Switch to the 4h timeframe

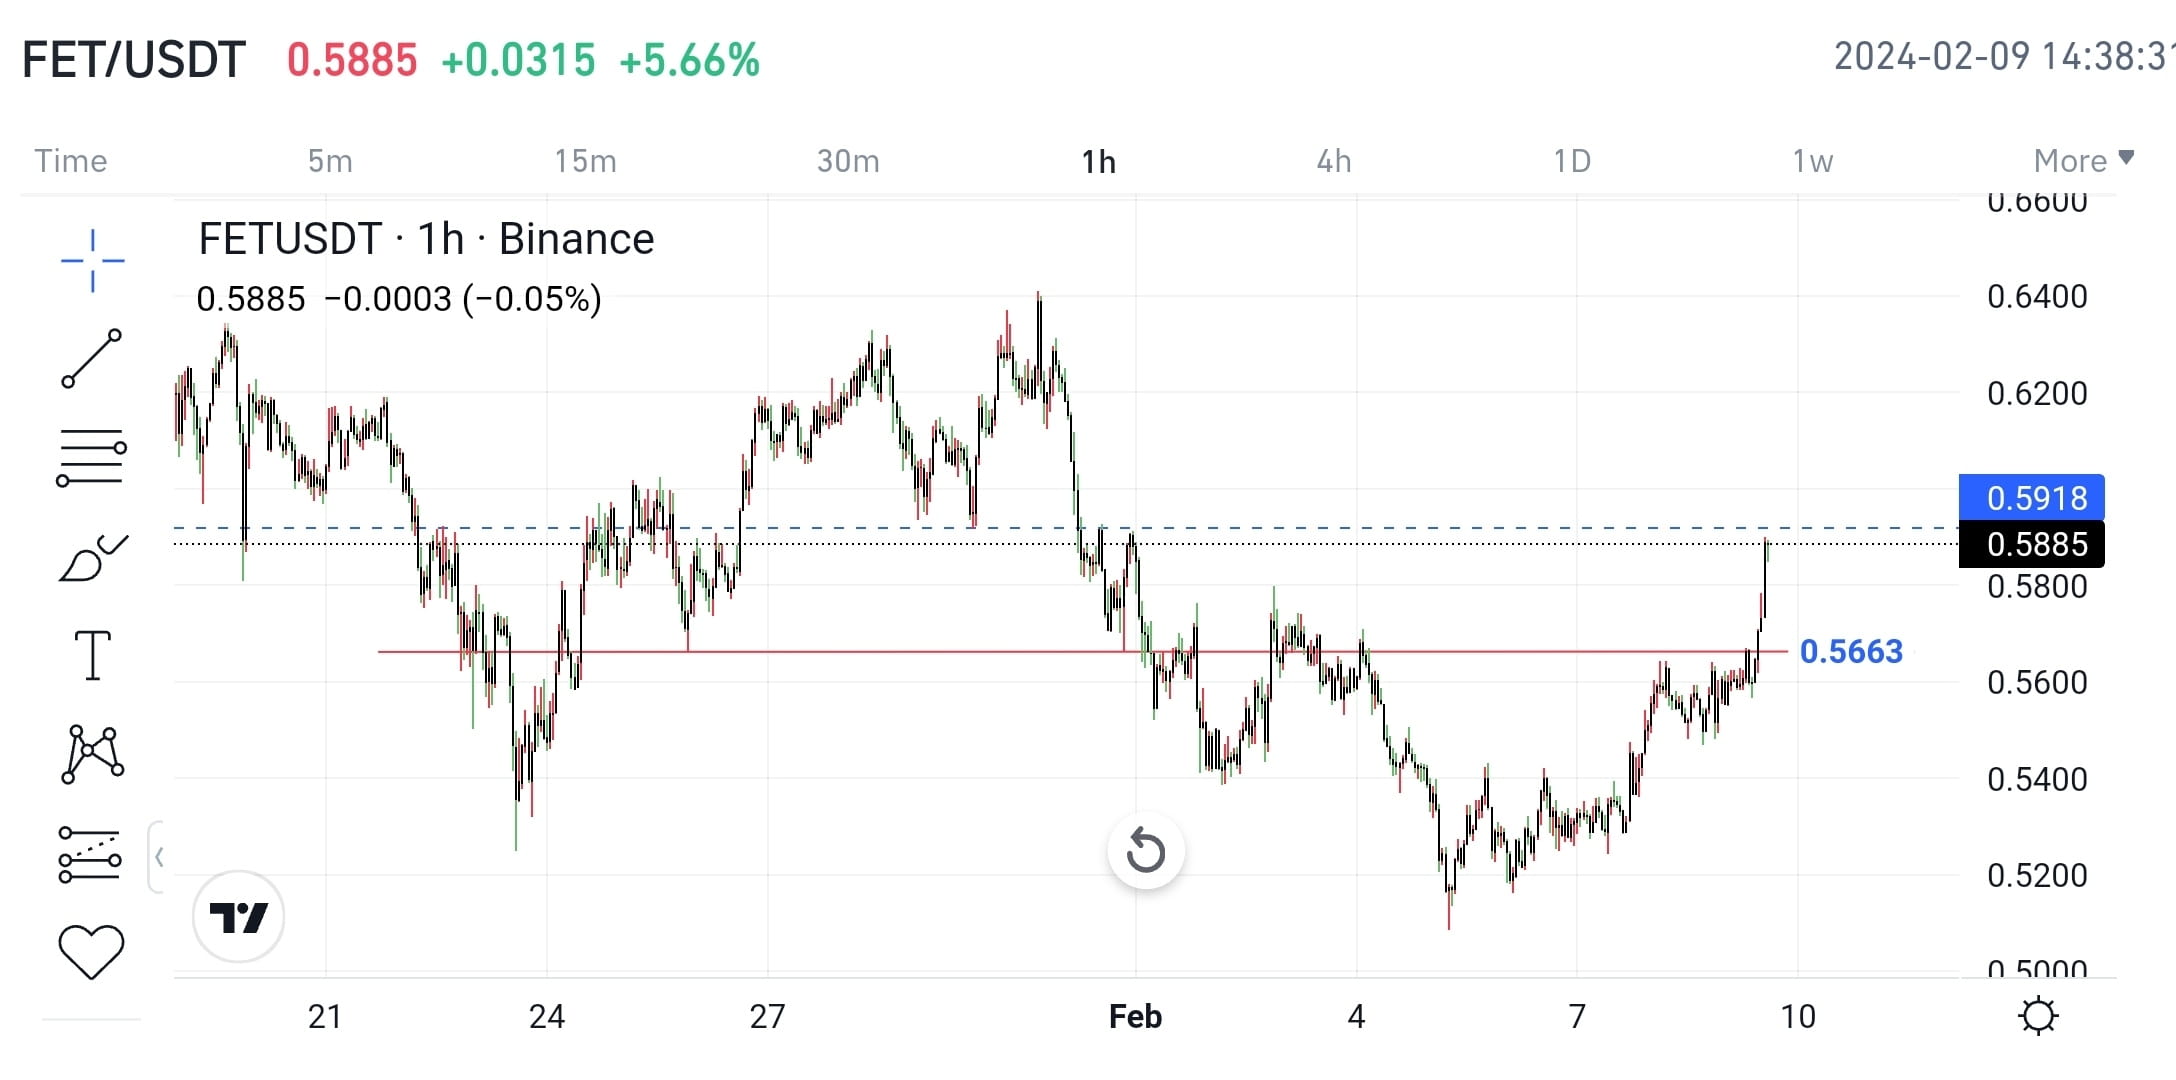pyautogui.click(x=1334, y=160)
